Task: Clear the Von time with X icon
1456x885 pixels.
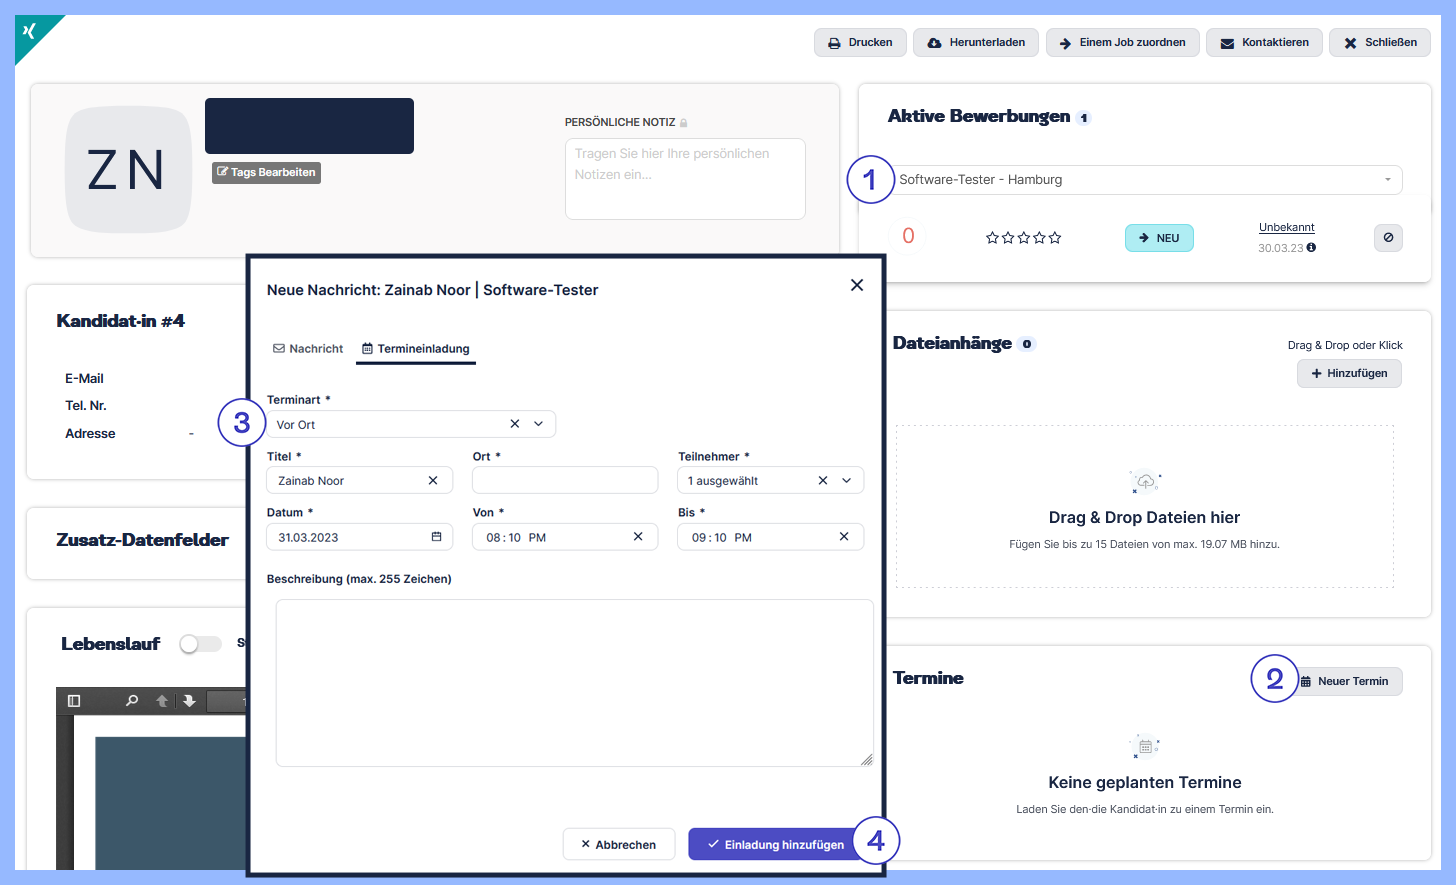Action: 638,537
